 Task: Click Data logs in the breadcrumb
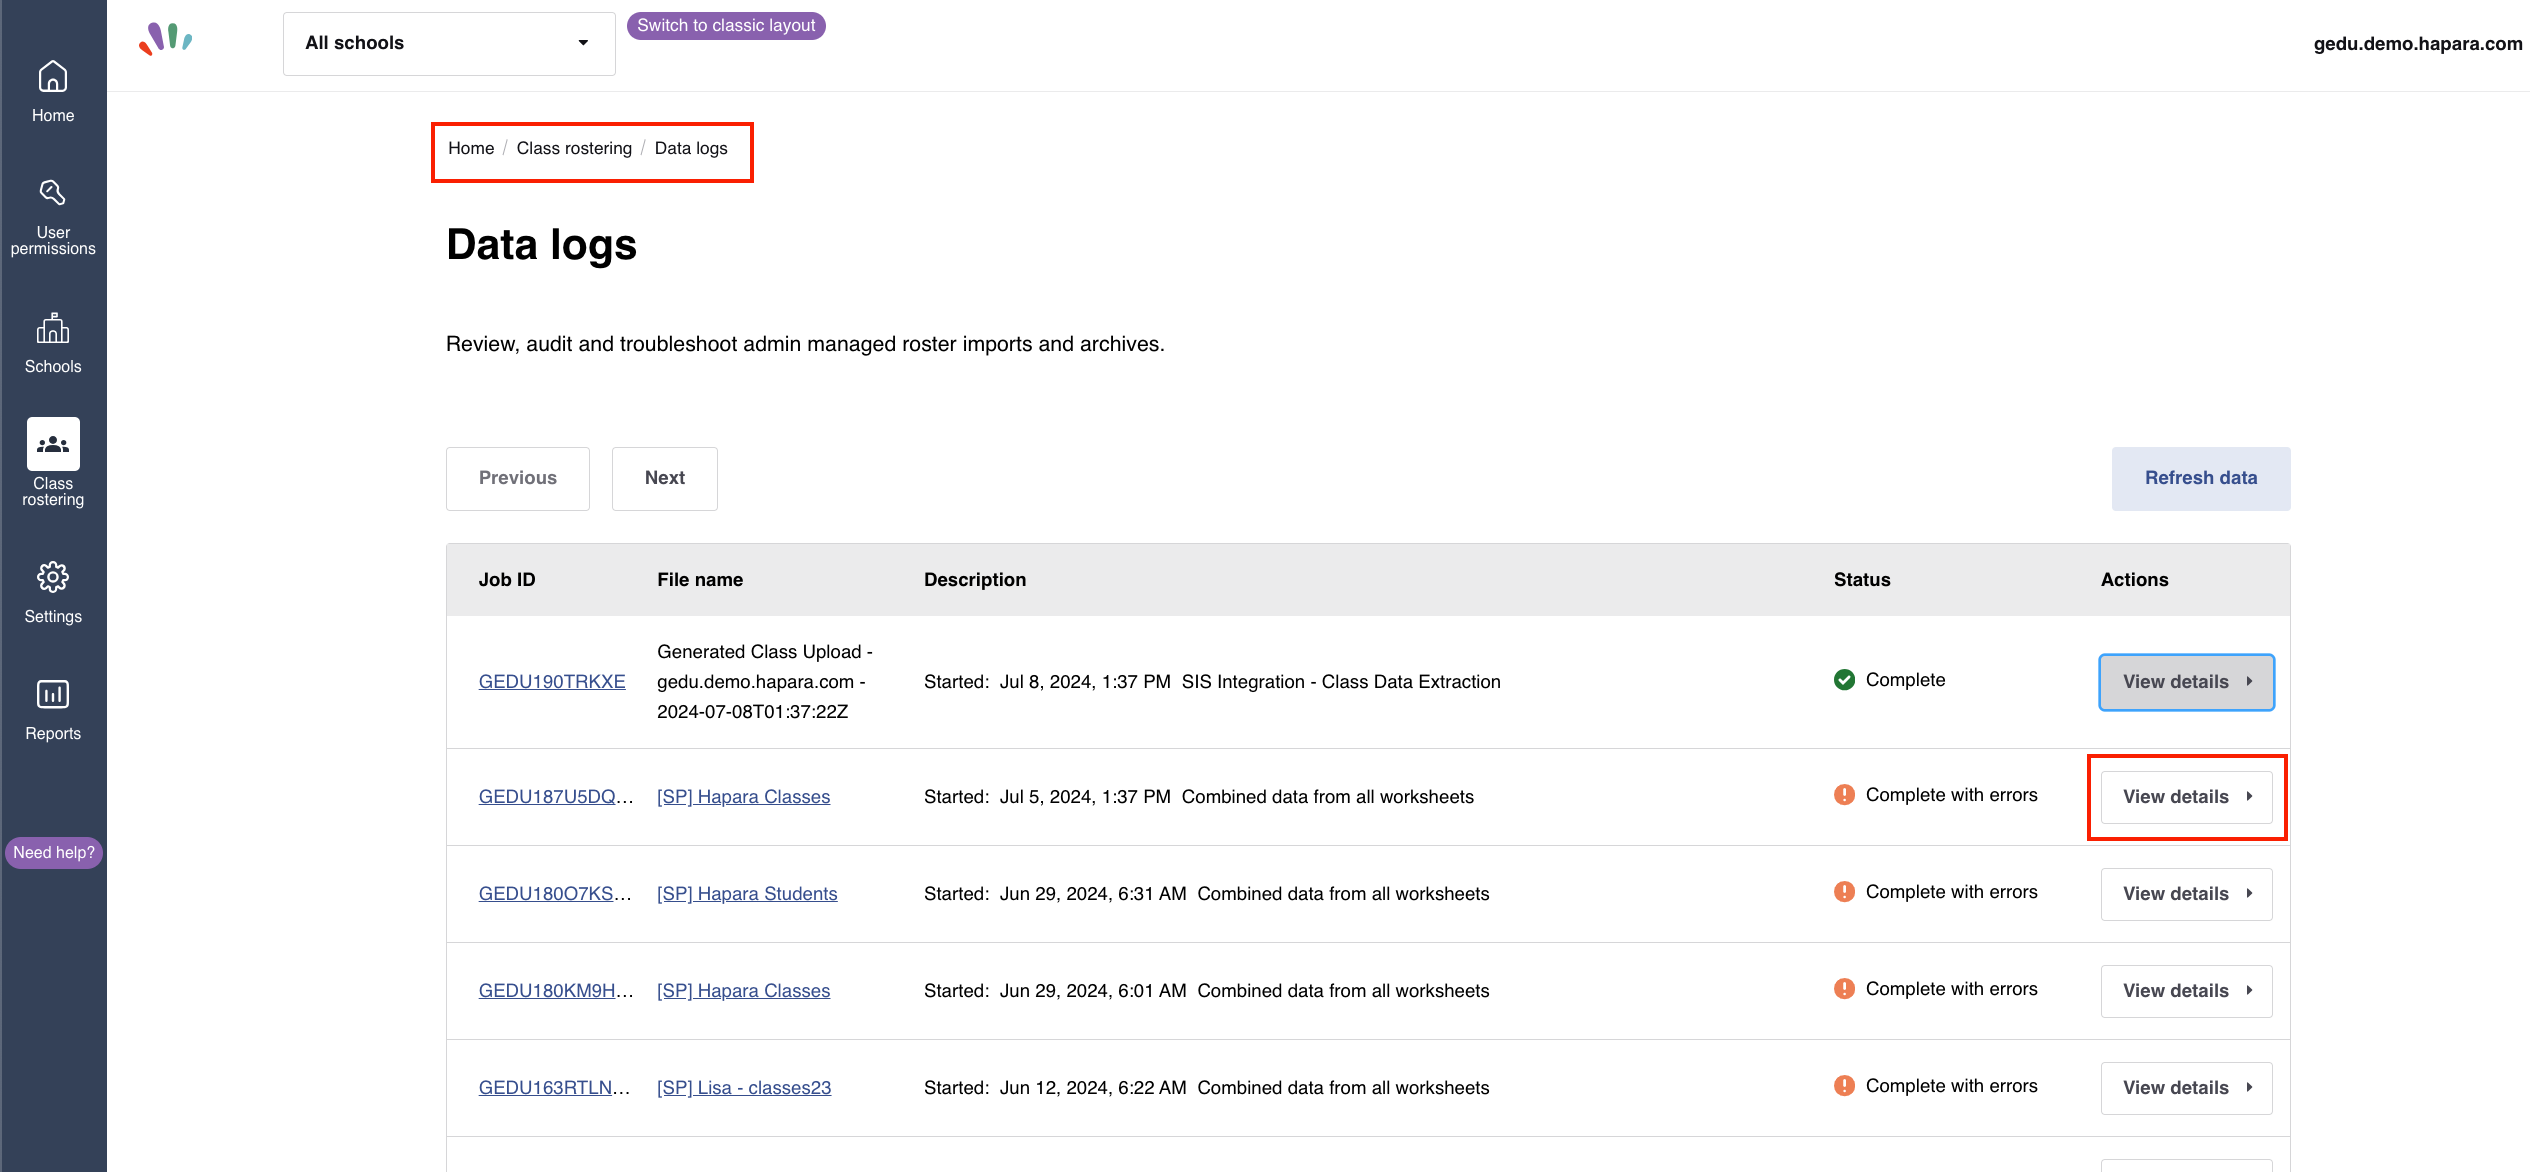[x=691, y=149]
